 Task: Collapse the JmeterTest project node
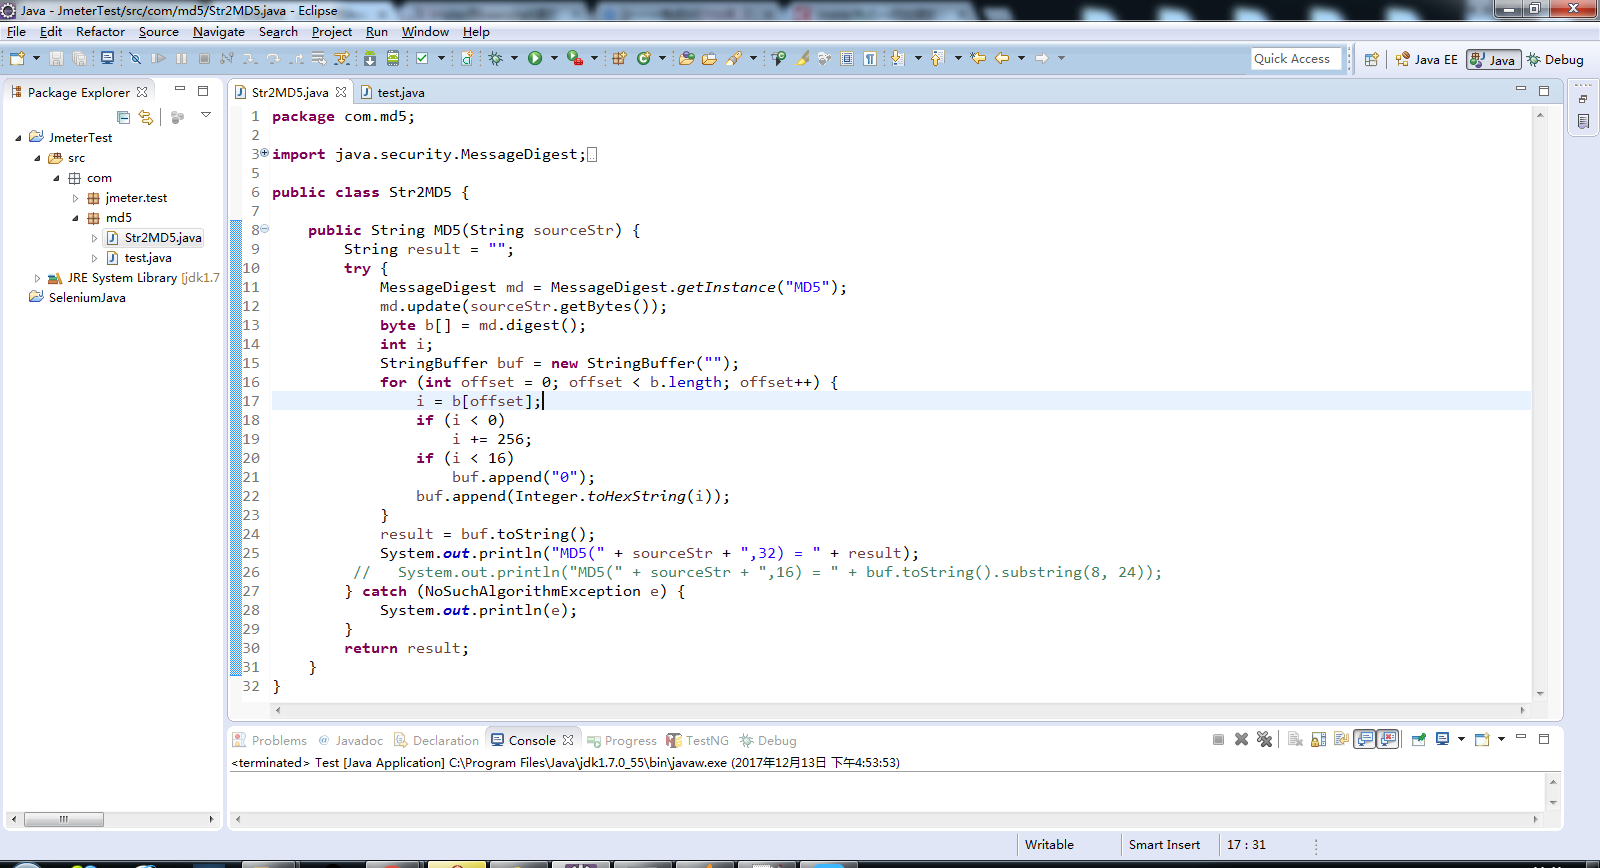coord(18,138)
